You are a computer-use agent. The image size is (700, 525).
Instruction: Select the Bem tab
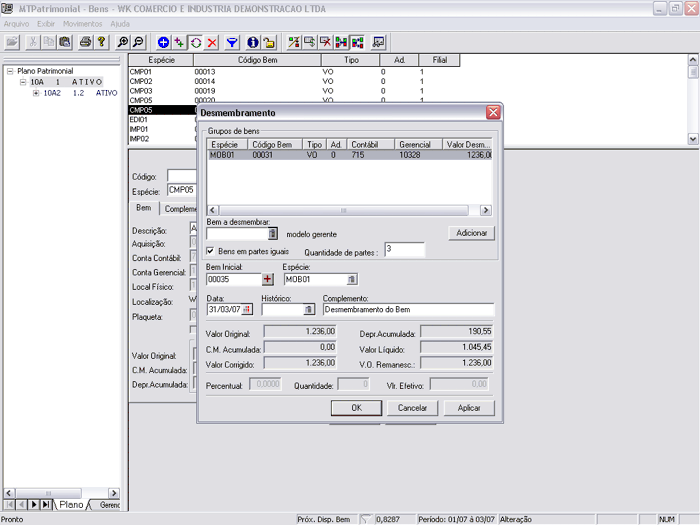(x=144, y=208)
